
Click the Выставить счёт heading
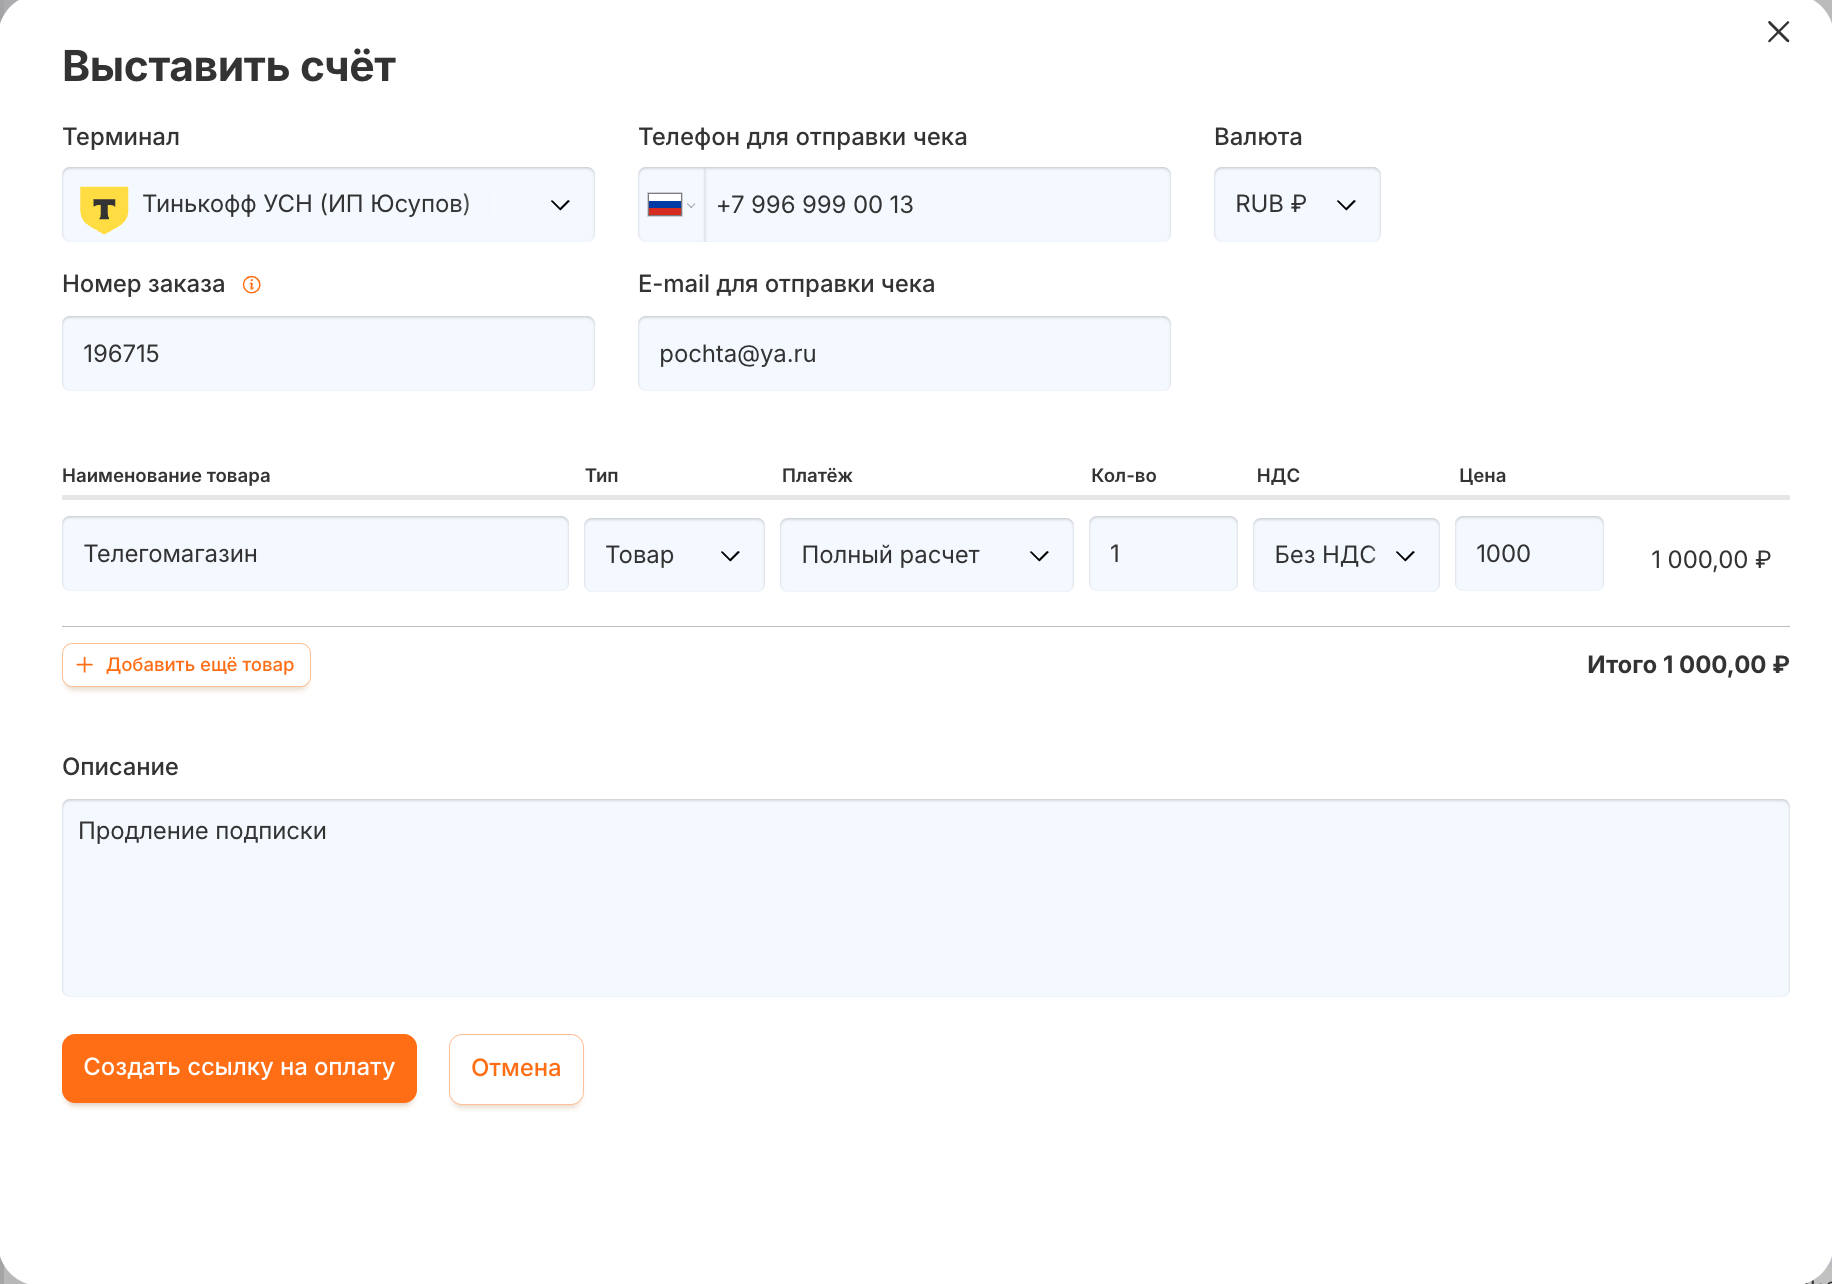coord(229,67)
